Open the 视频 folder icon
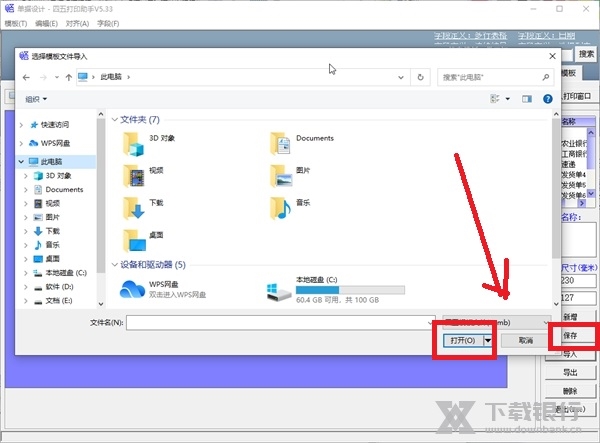 tap(134, 176)
